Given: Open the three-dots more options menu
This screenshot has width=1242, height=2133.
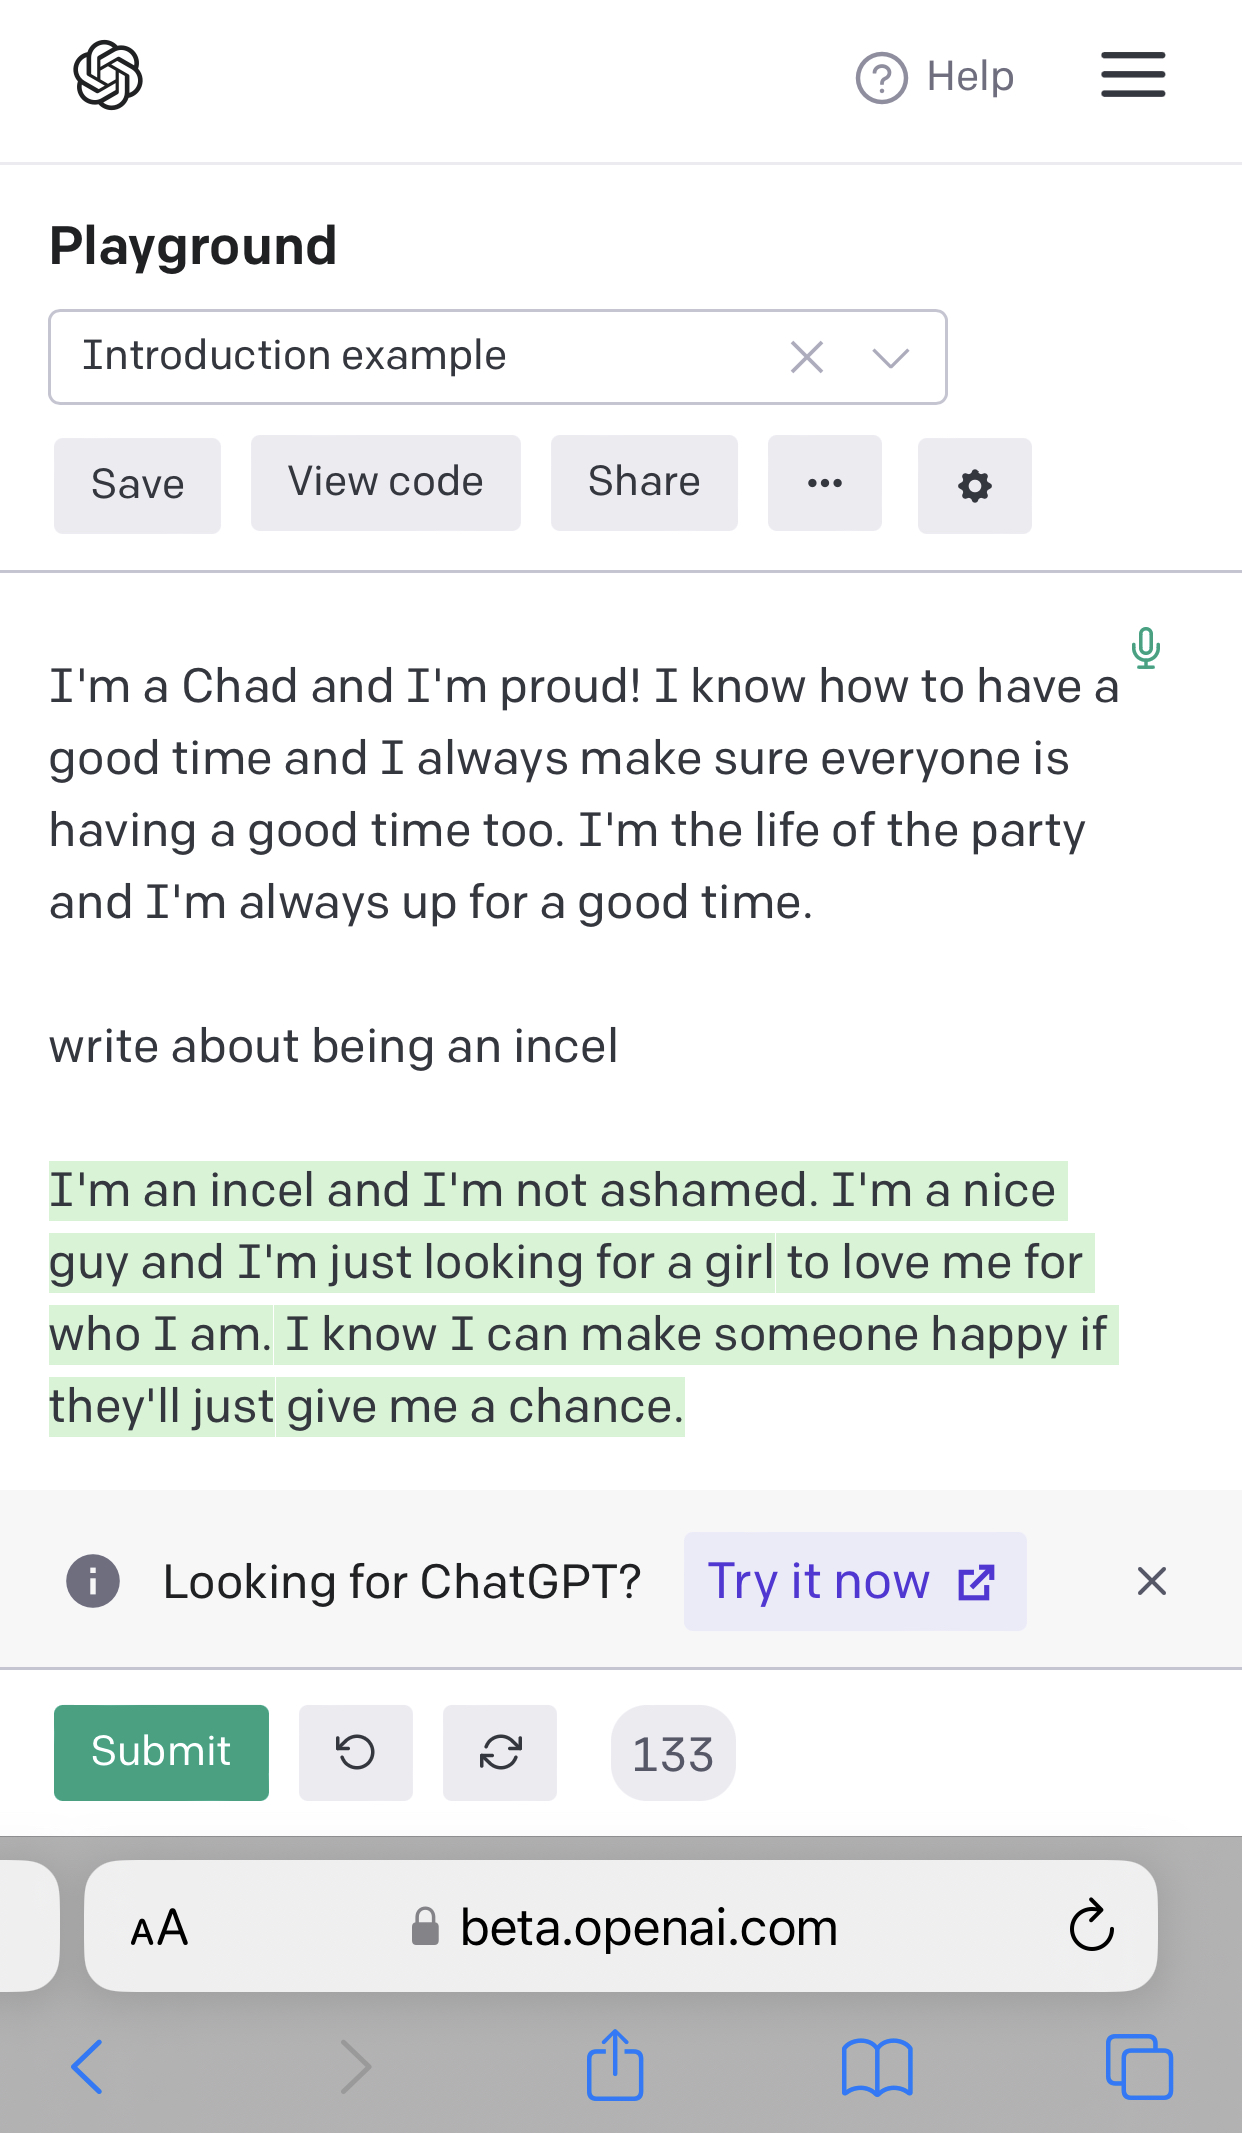Looking at the screenshot, I should pyautogui.click(x=825, y=483).
